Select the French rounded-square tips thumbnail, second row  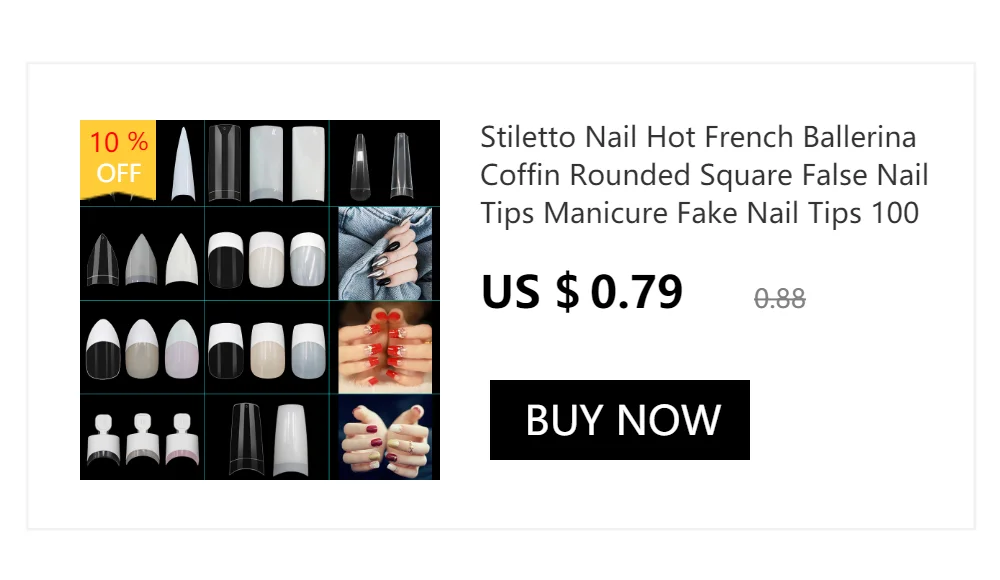coord(267,254)
